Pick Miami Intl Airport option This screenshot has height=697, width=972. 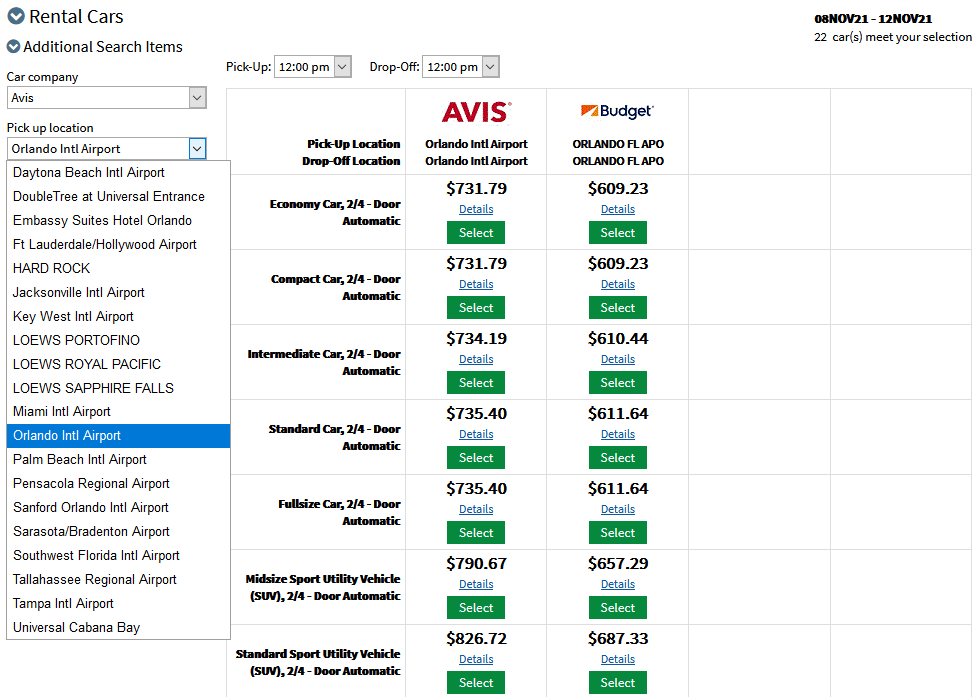[118, 412]
